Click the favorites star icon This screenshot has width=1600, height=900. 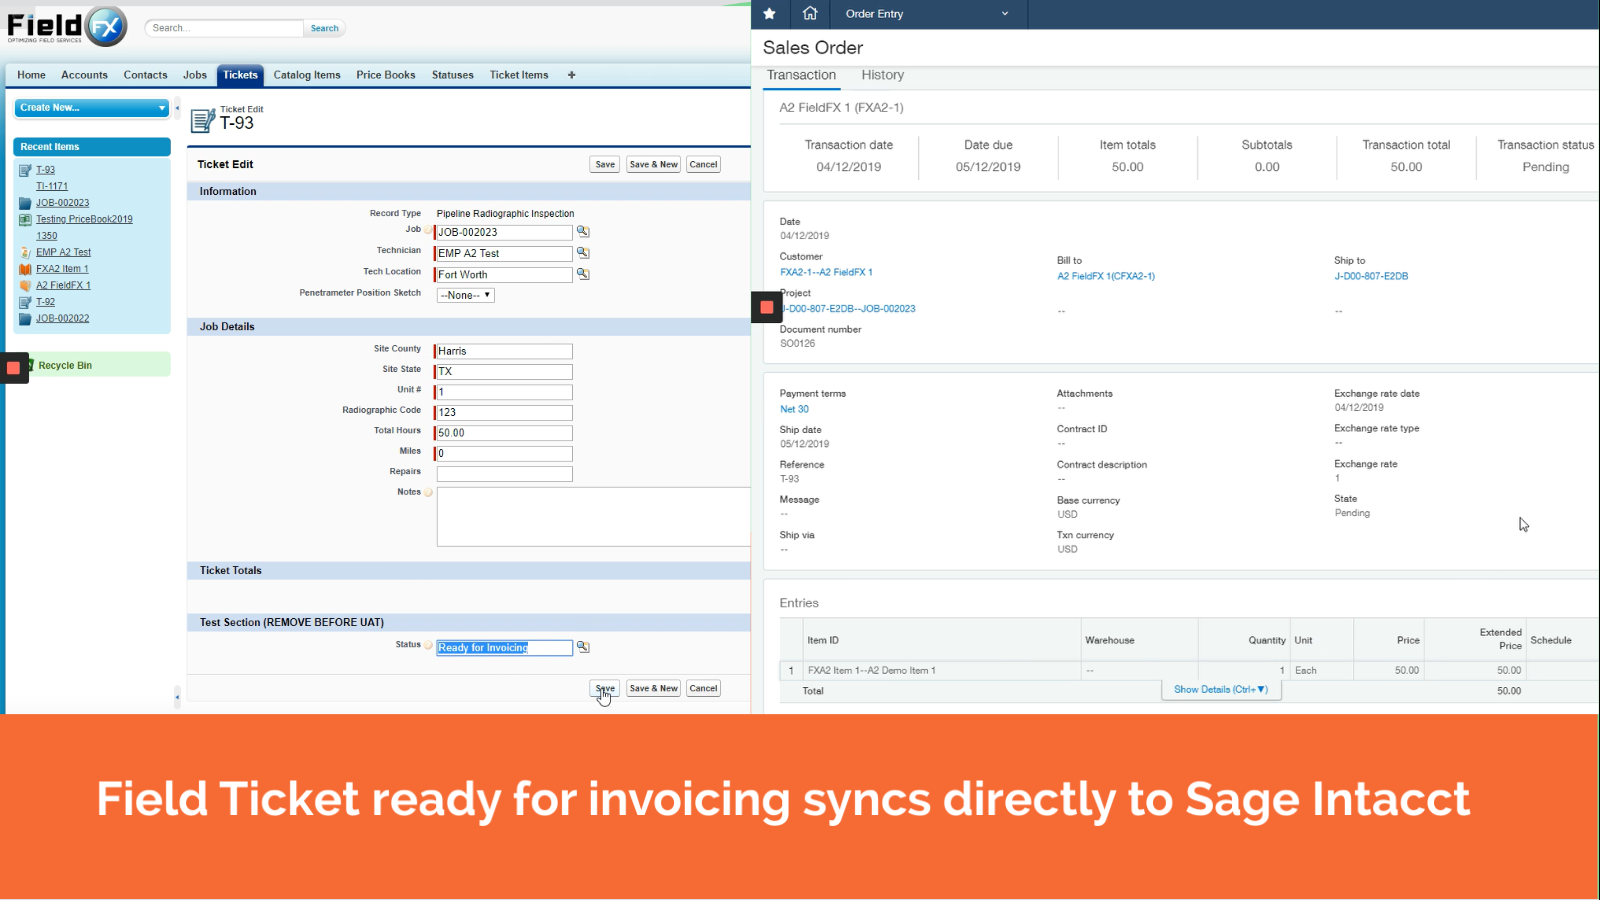pos(769,14)
